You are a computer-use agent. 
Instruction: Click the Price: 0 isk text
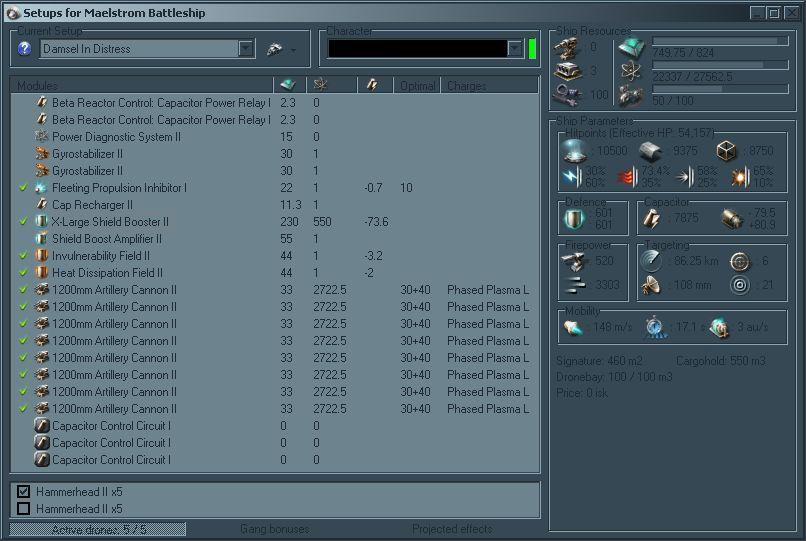(582, 393)
